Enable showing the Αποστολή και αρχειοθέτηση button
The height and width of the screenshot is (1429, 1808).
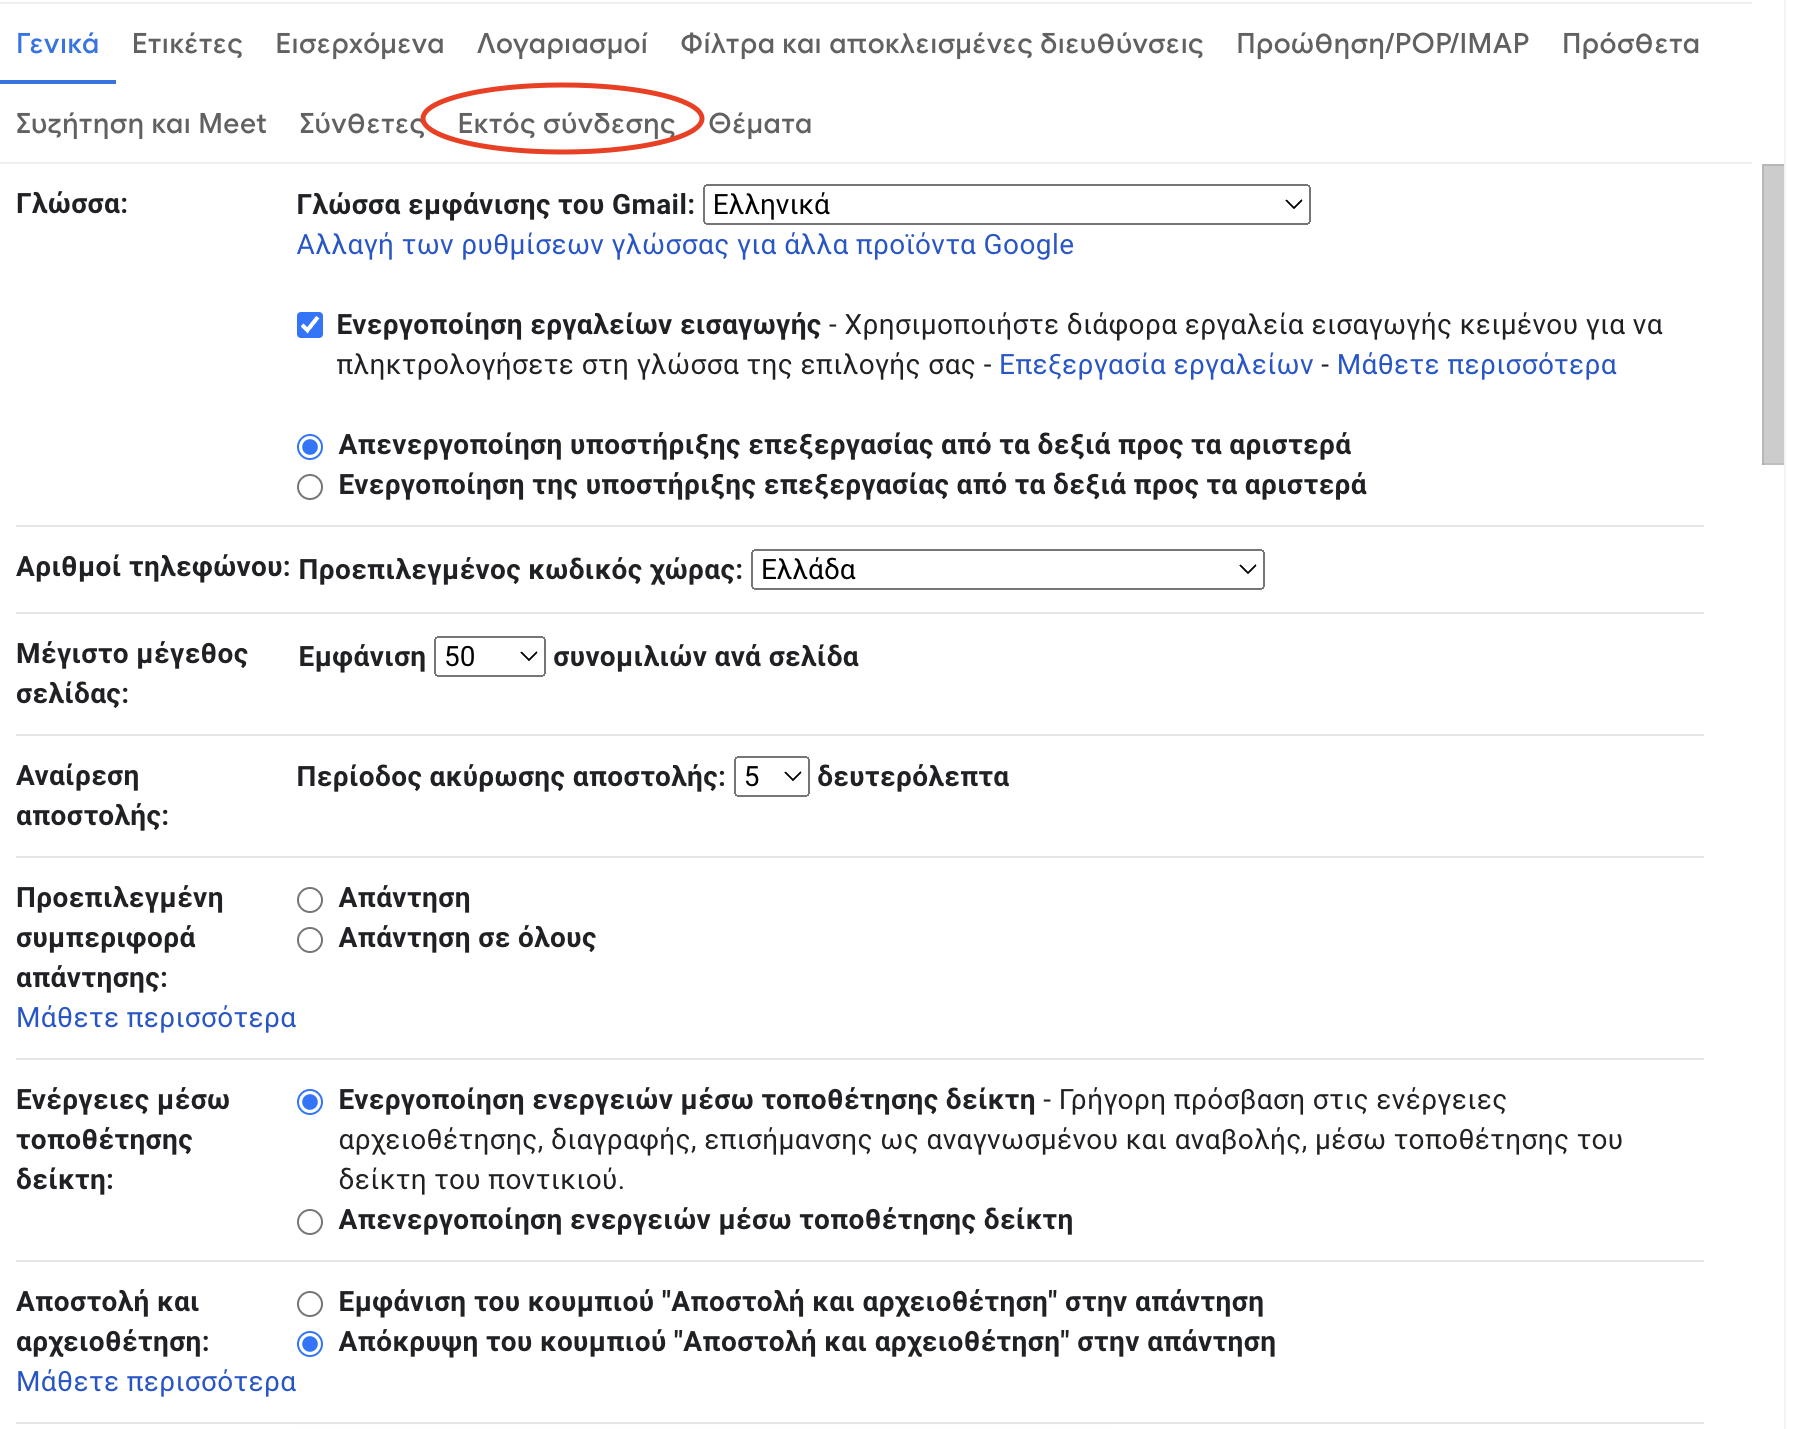(310, 1303)
